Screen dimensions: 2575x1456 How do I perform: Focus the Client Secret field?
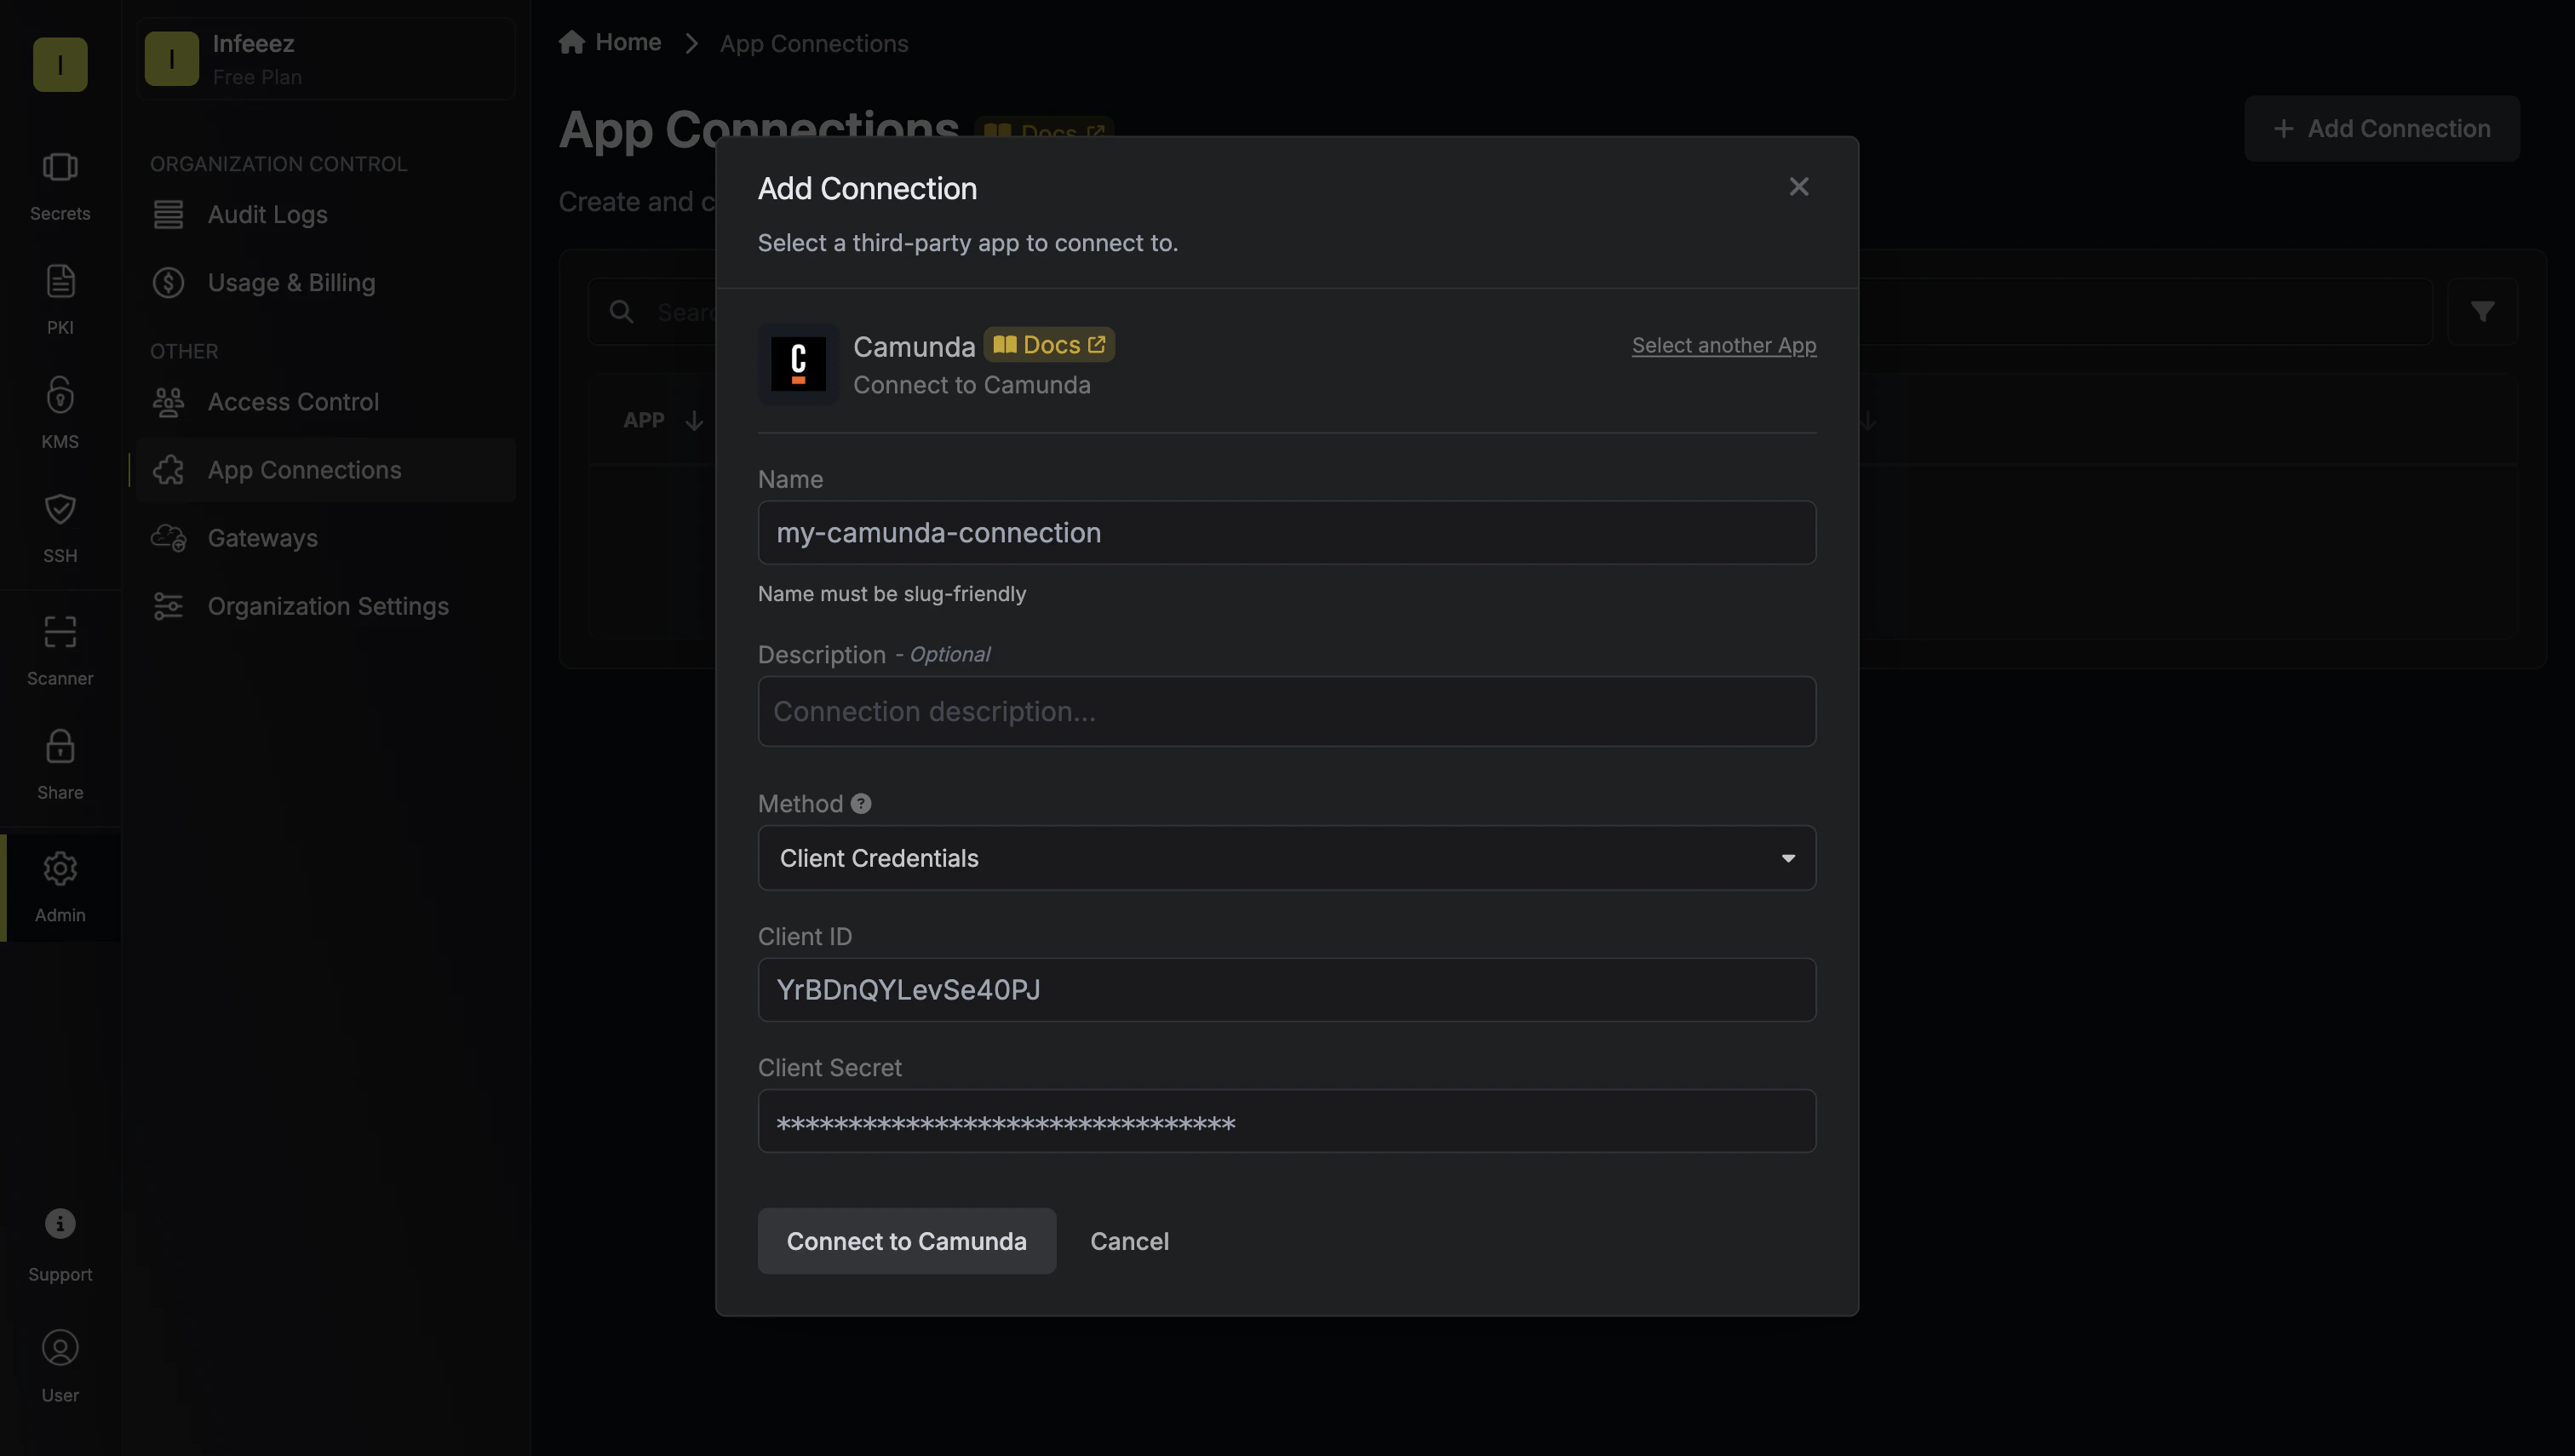tap(1287, 1120)
